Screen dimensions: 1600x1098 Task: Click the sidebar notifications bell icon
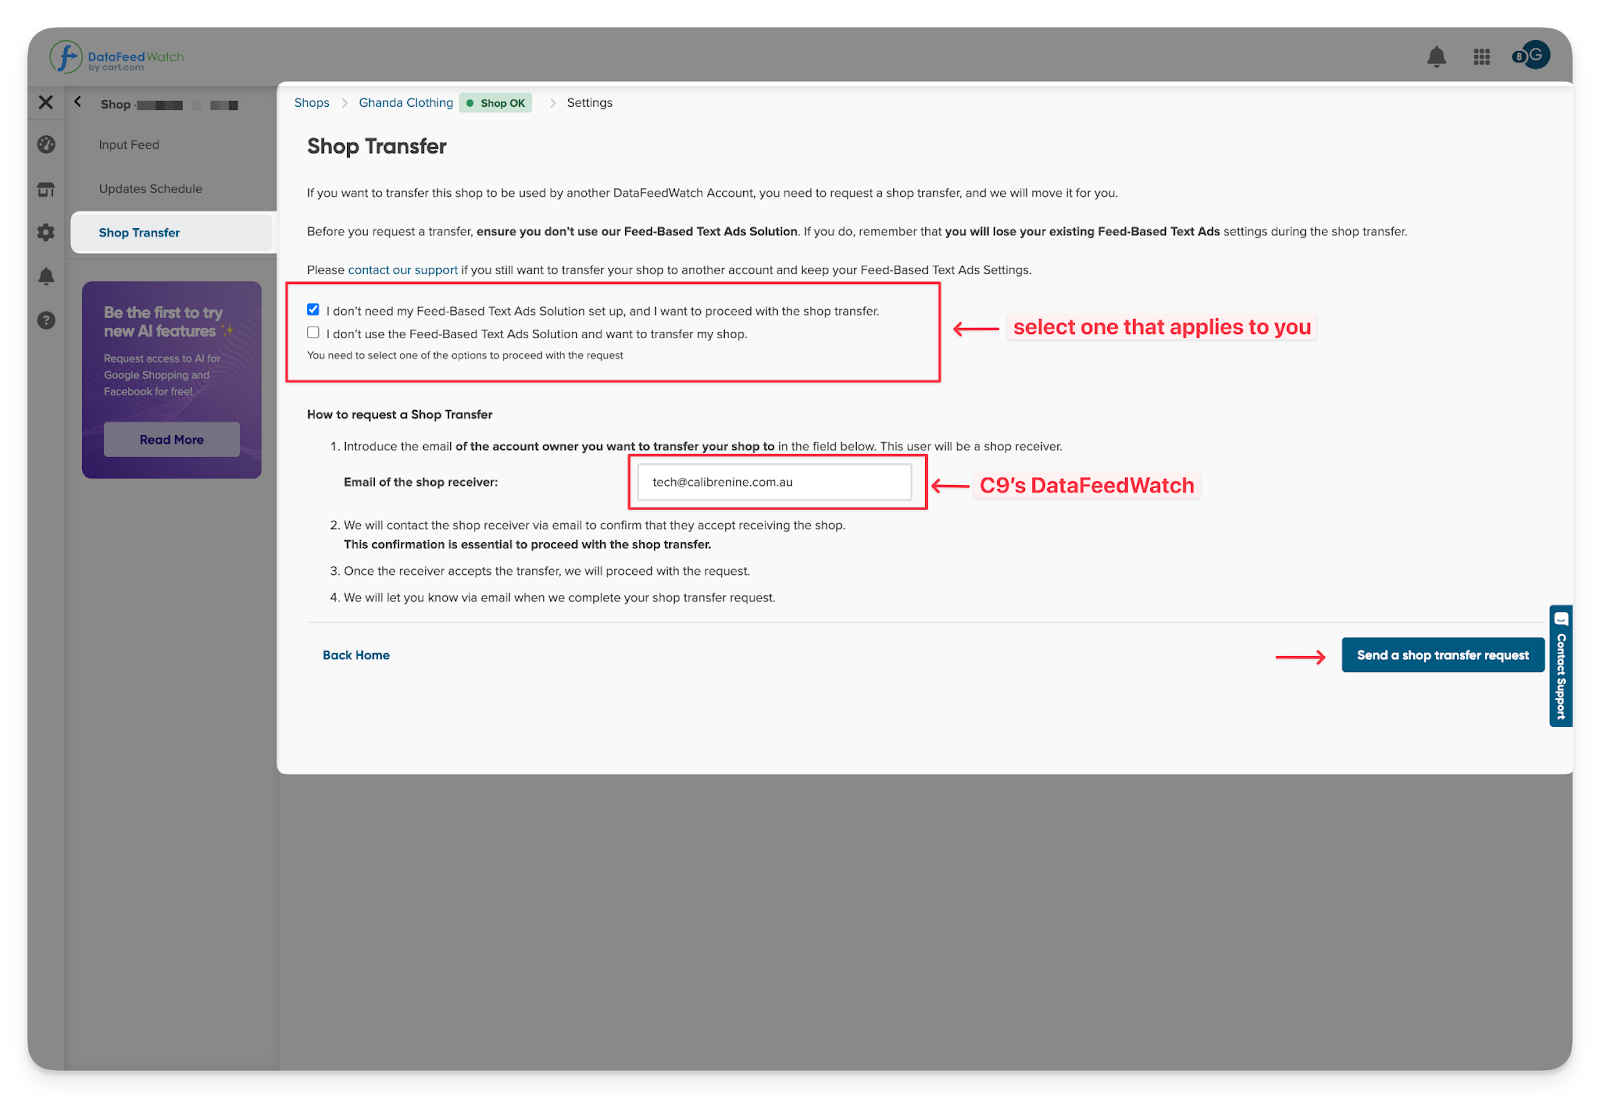tap(46, 277)
